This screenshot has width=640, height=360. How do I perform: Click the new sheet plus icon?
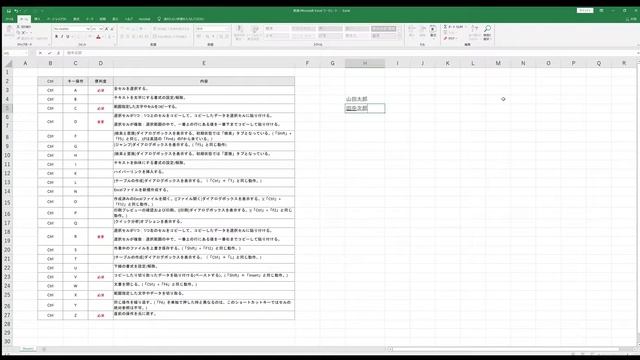(x=44, y=349)
